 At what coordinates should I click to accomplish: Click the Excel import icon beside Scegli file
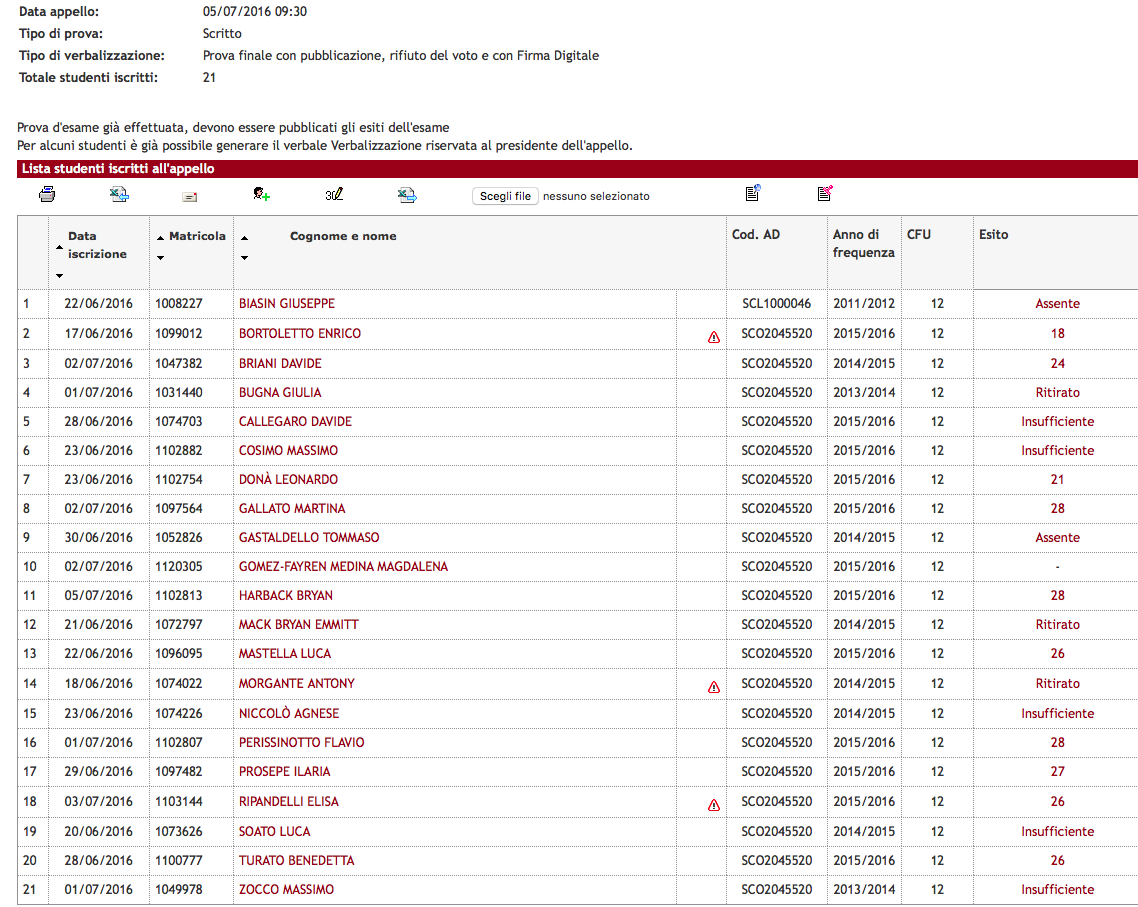[407, 194]
